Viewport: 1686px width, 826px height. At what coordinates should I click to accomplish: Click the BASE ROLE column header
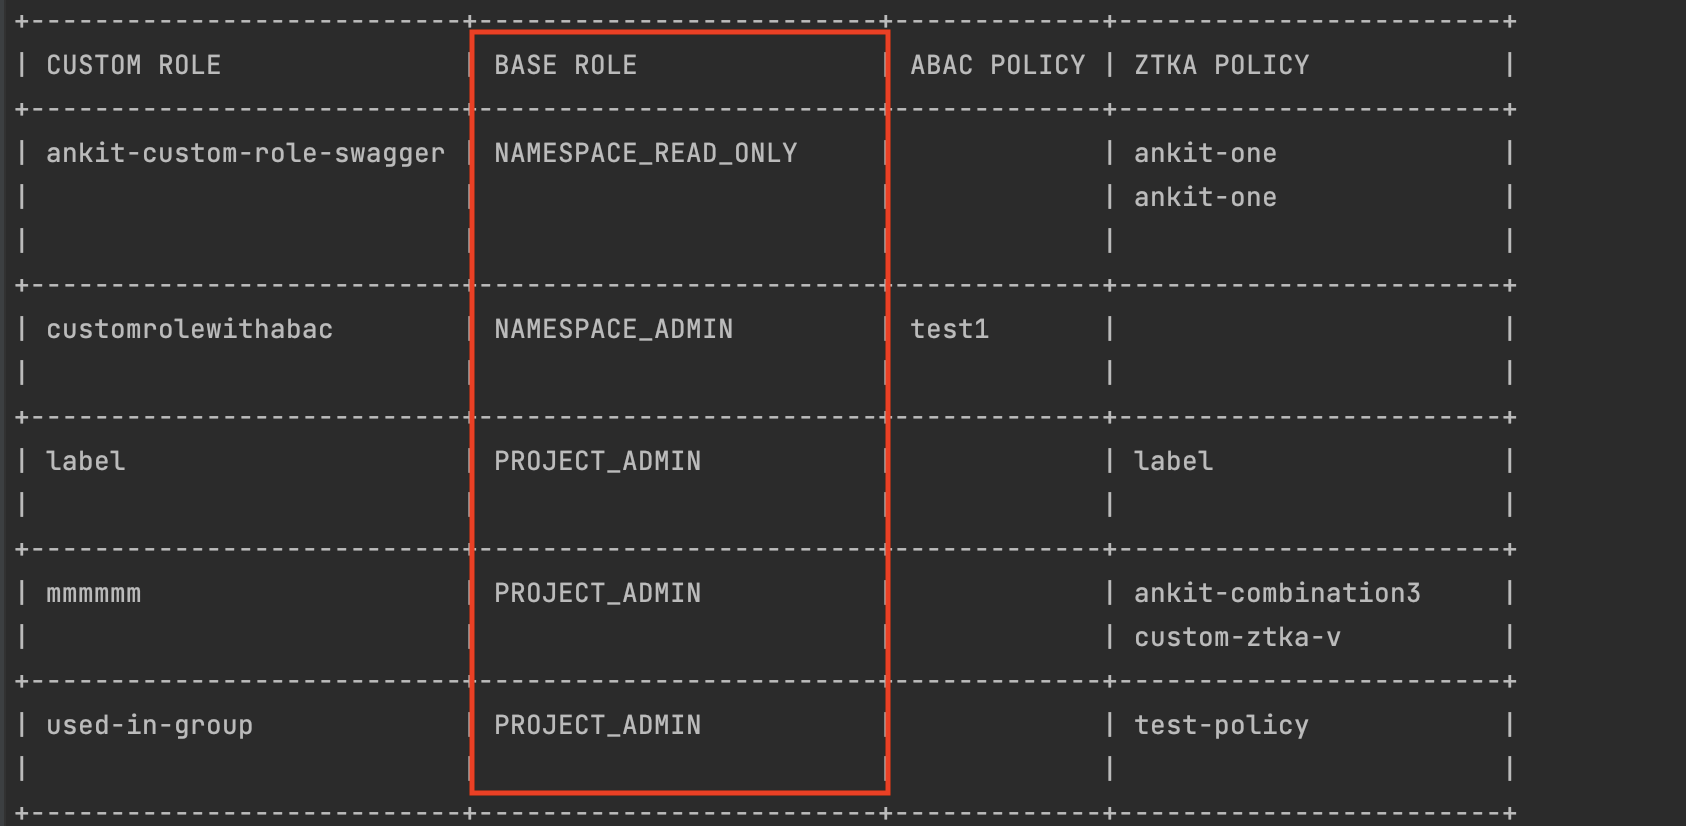[565, 65]
